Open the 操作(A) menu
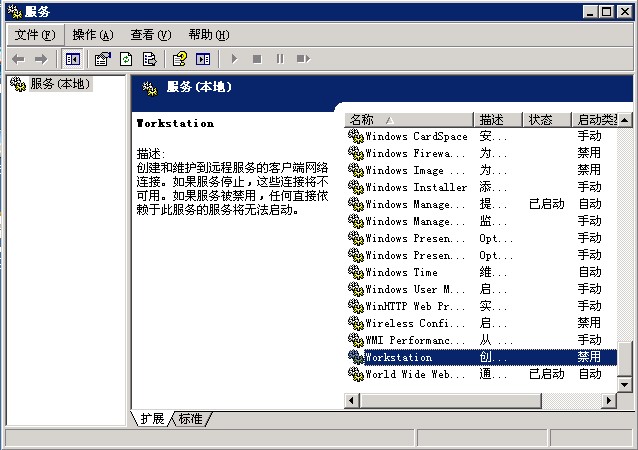The image size is (638, 450). 92,35
